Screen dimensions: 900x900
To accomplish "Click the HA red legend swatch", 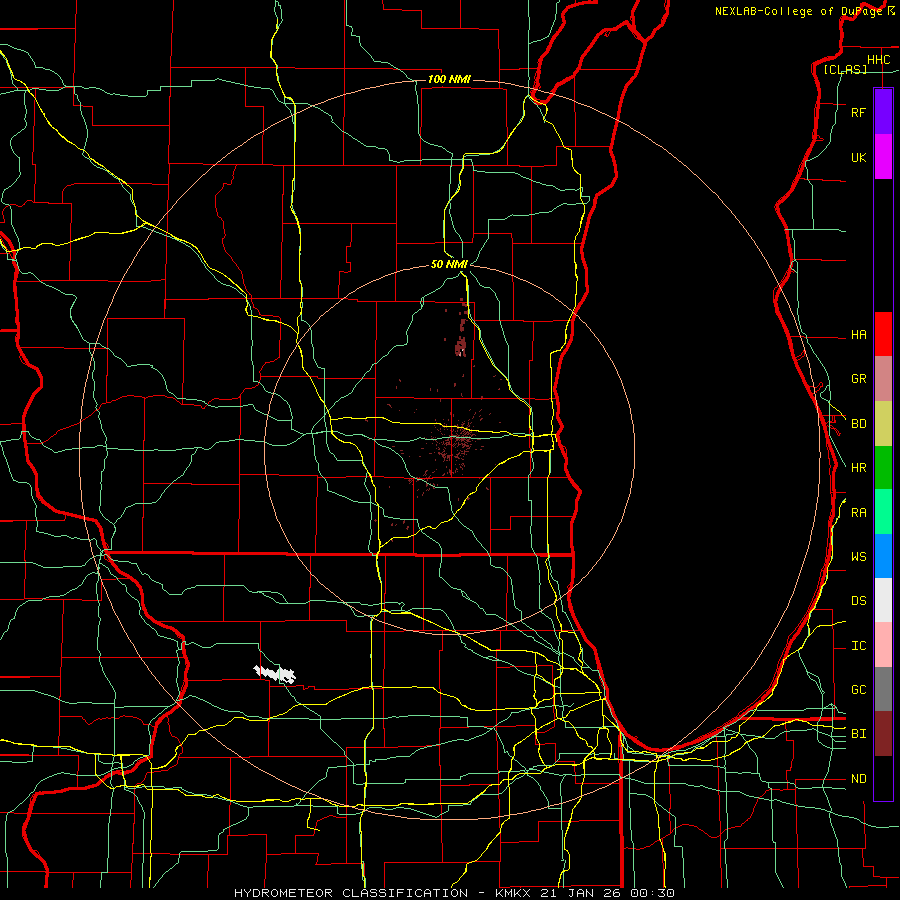I will 883,334.
